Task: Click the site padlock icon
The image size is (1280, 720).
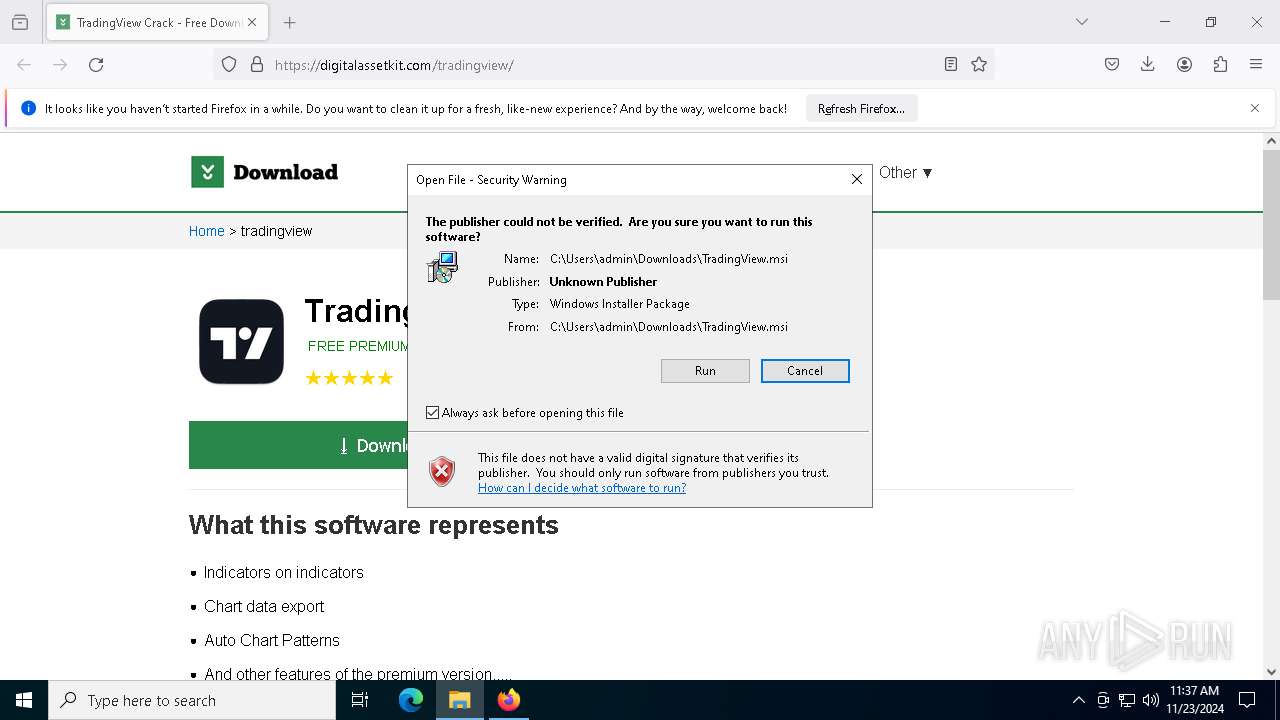Action: (x=257, y=65)
